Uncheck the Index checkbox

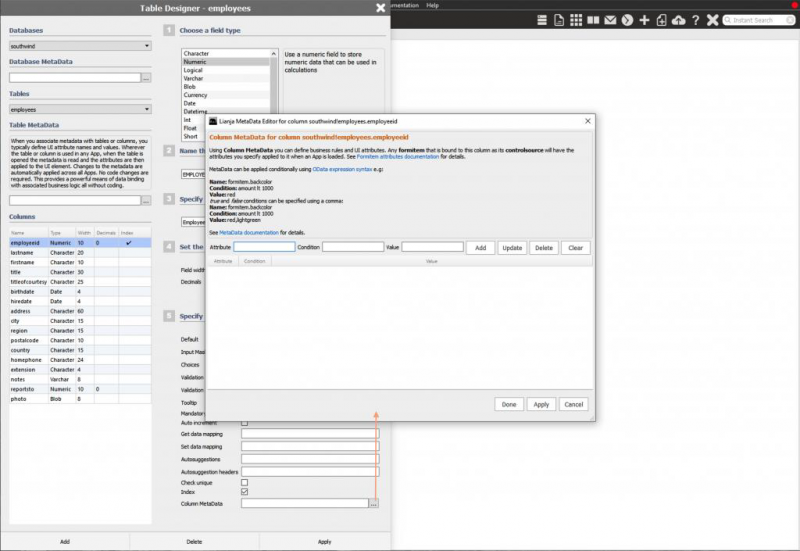coord(245,492)
